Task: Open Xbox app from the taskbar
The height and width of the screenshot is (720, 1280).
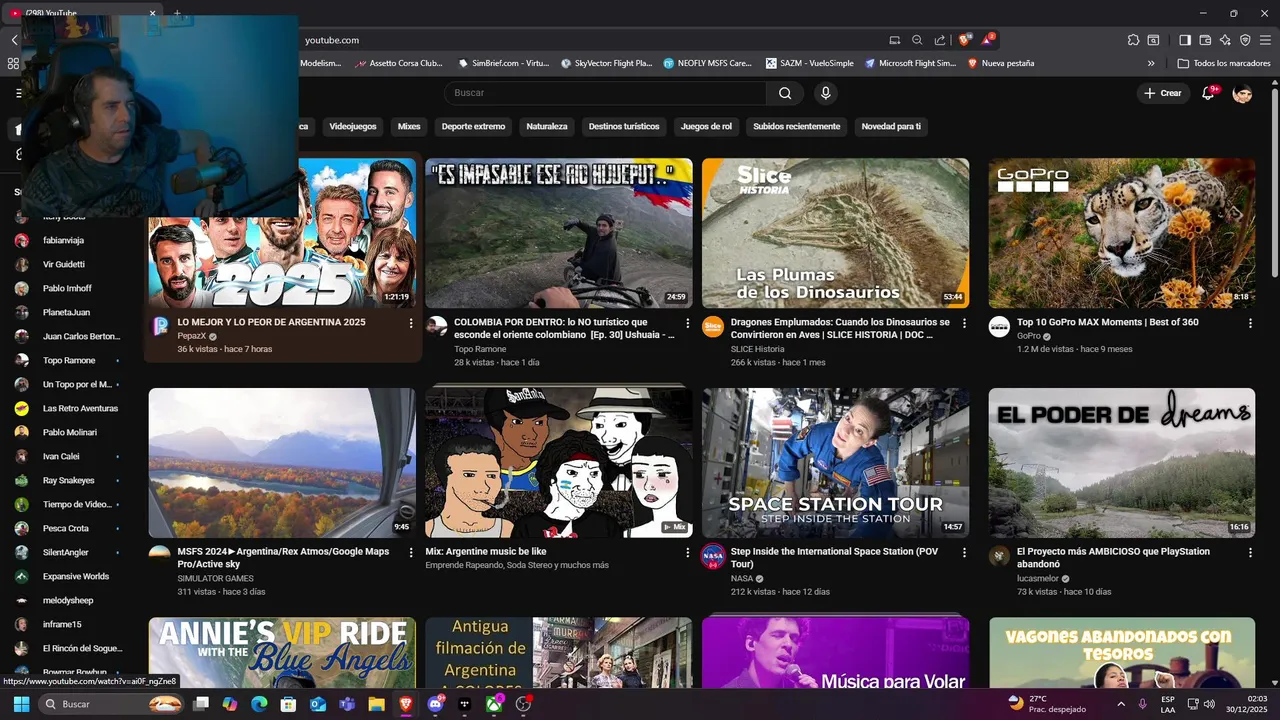Action: click(x=494, y=704)
